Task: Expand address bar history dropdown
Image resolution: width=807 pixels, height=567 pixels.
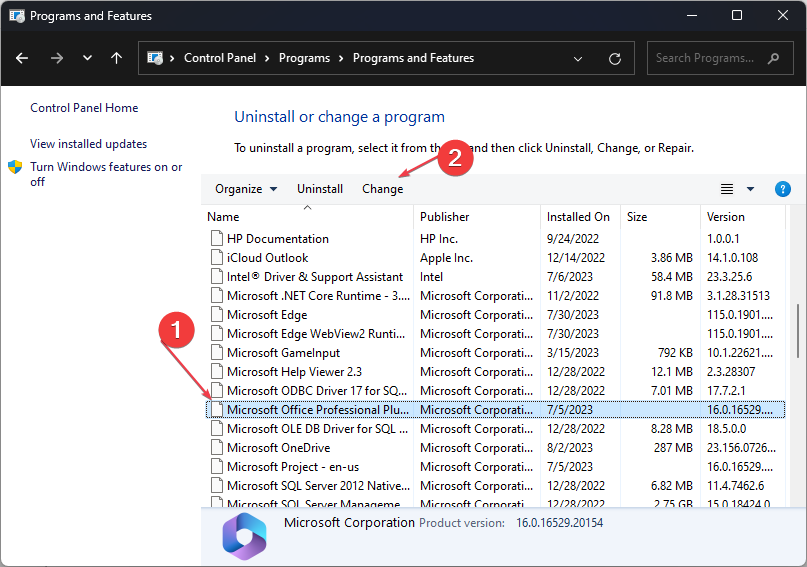Action: tap(579, 58)
